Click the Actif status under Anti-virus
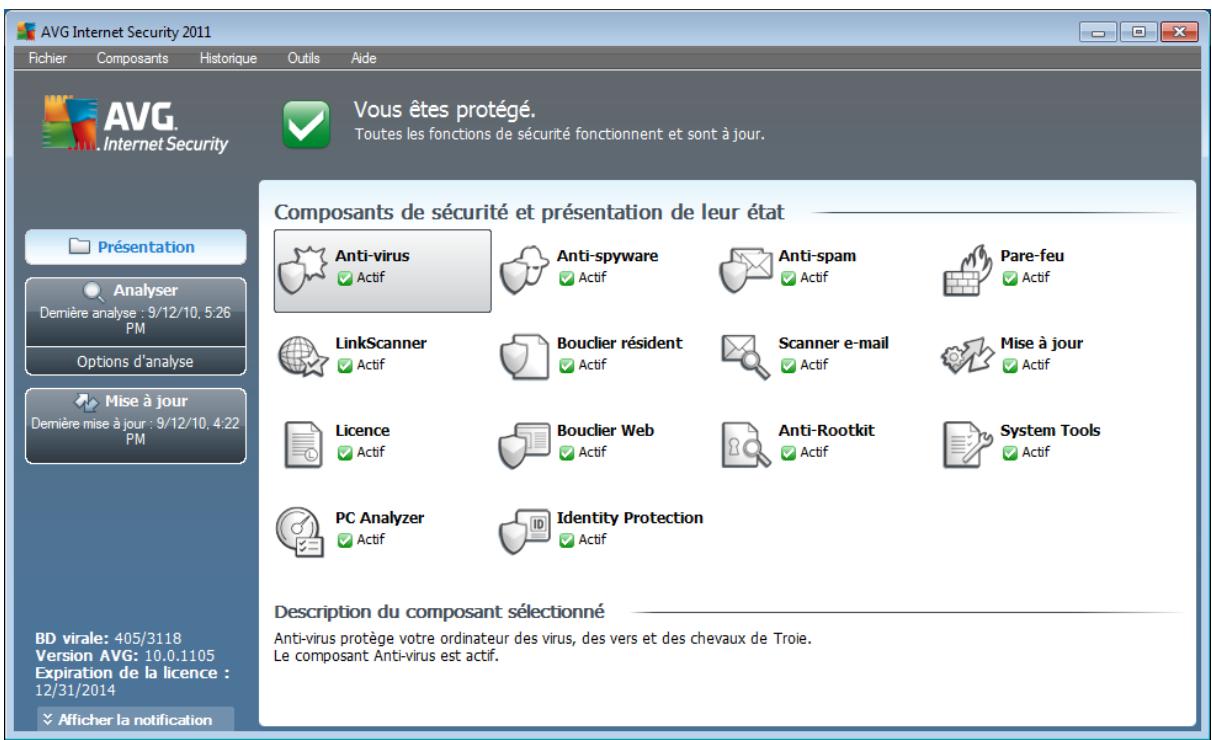1212x740 pixels. coord(360,277)
